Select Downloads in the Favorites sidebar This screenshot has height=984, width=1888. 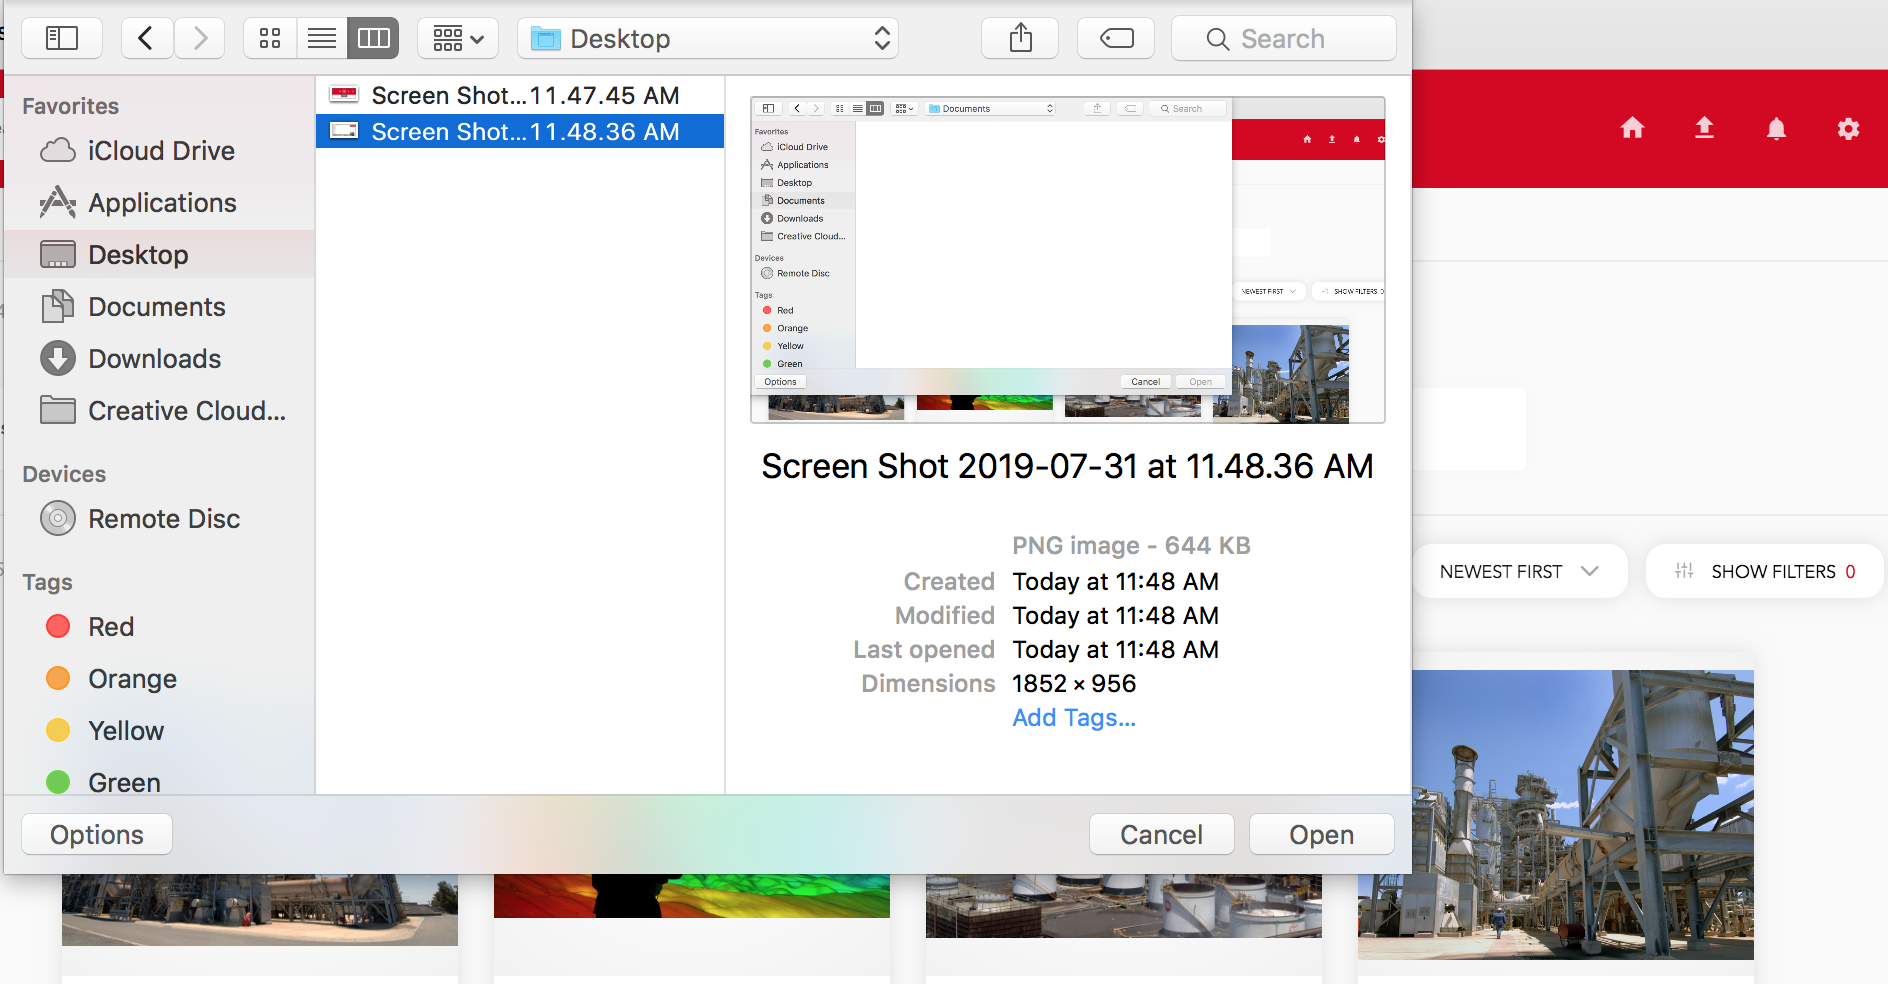point(154,359)
